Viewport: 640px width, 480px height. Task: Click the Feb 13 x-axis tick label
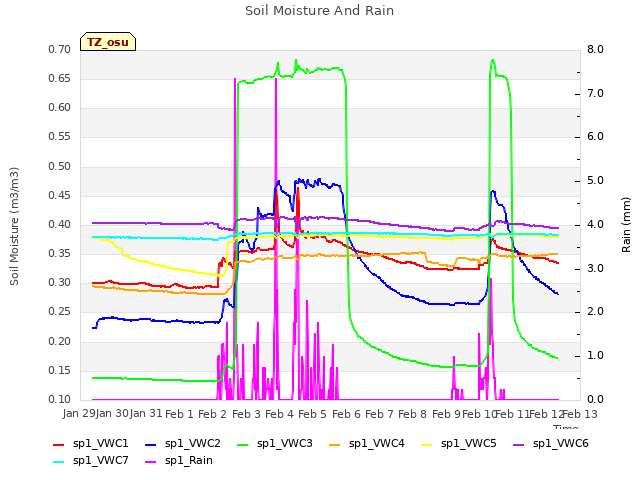tap(580, 414)
